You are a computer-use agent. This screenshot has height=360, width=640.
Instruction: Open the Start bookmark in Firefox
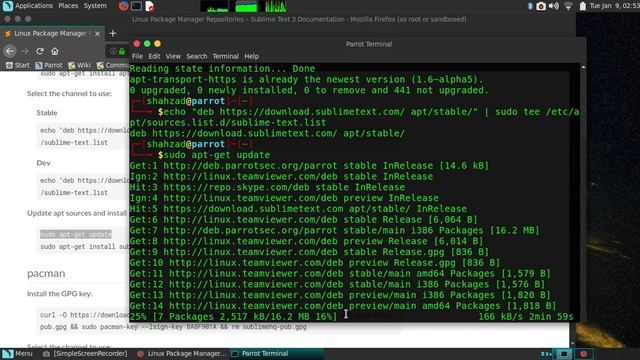point(18,65)
